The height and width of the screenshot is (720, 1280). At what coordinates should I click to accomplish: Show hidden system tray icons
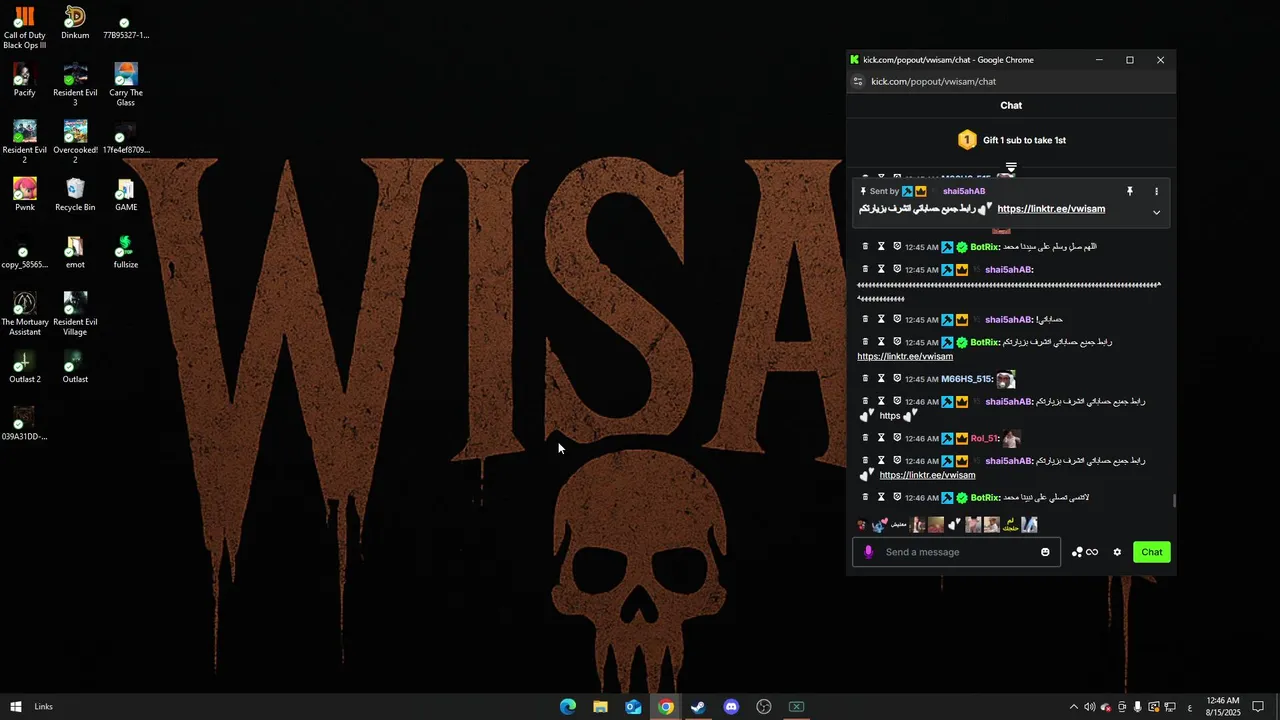pyautogui.click(x=1073, y=707)
